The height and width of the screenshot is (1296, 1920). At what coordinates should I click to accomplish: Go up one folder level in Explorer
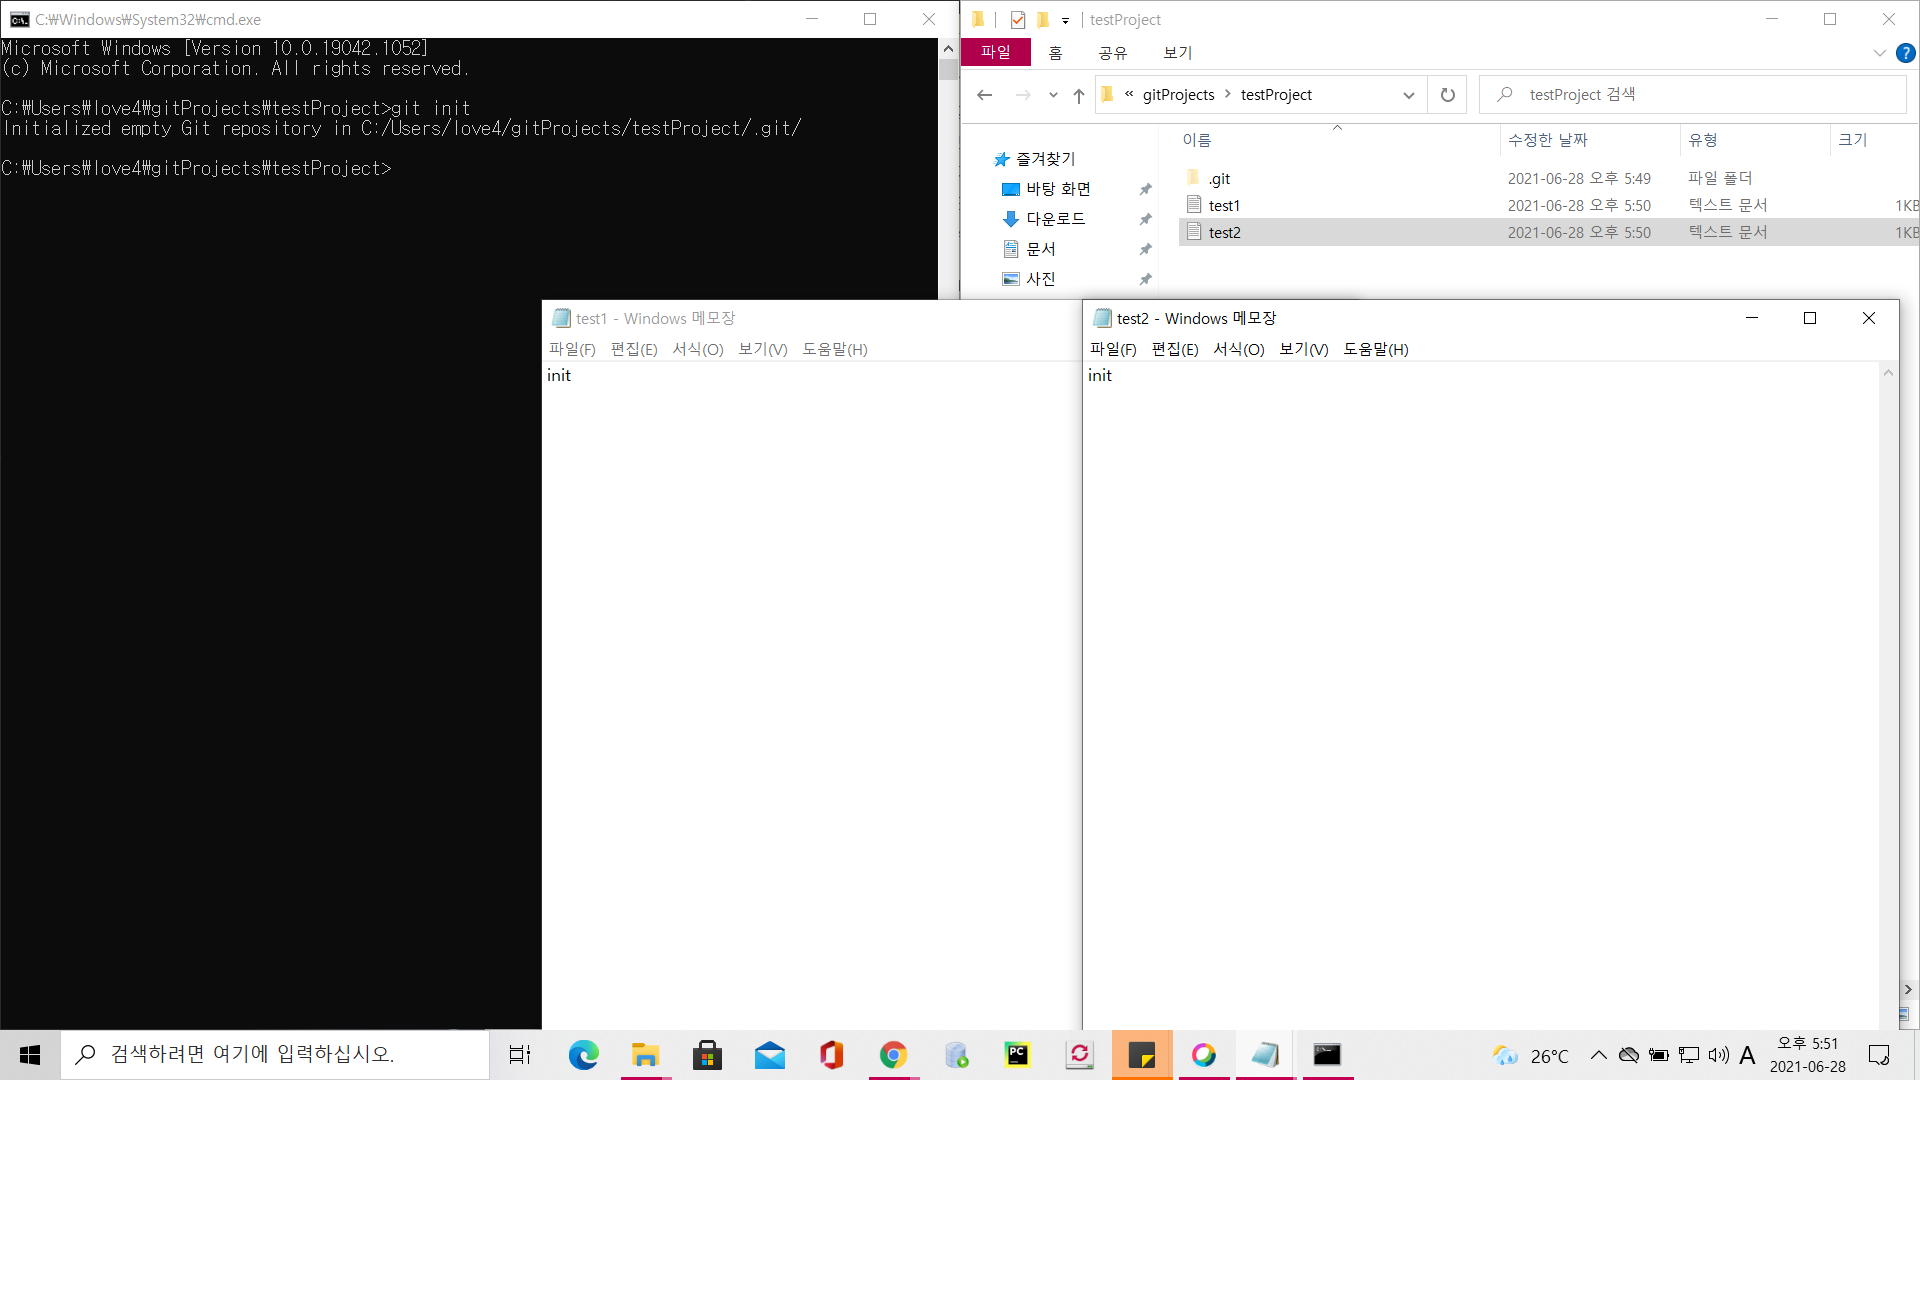1078,95
